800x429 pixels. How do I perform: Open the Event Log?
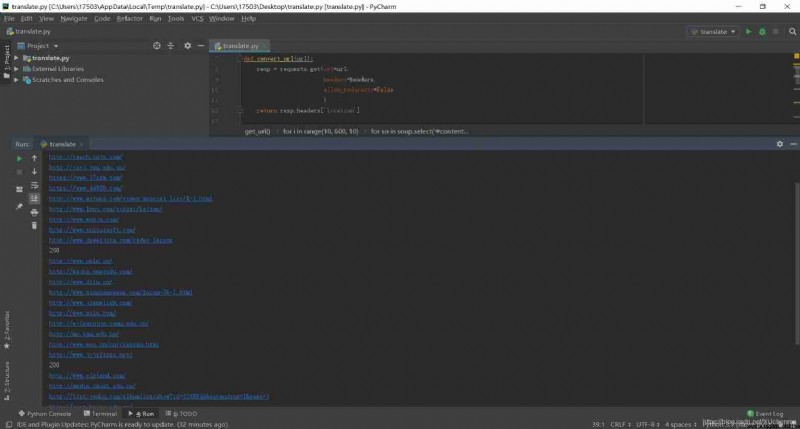pos(765,414)
